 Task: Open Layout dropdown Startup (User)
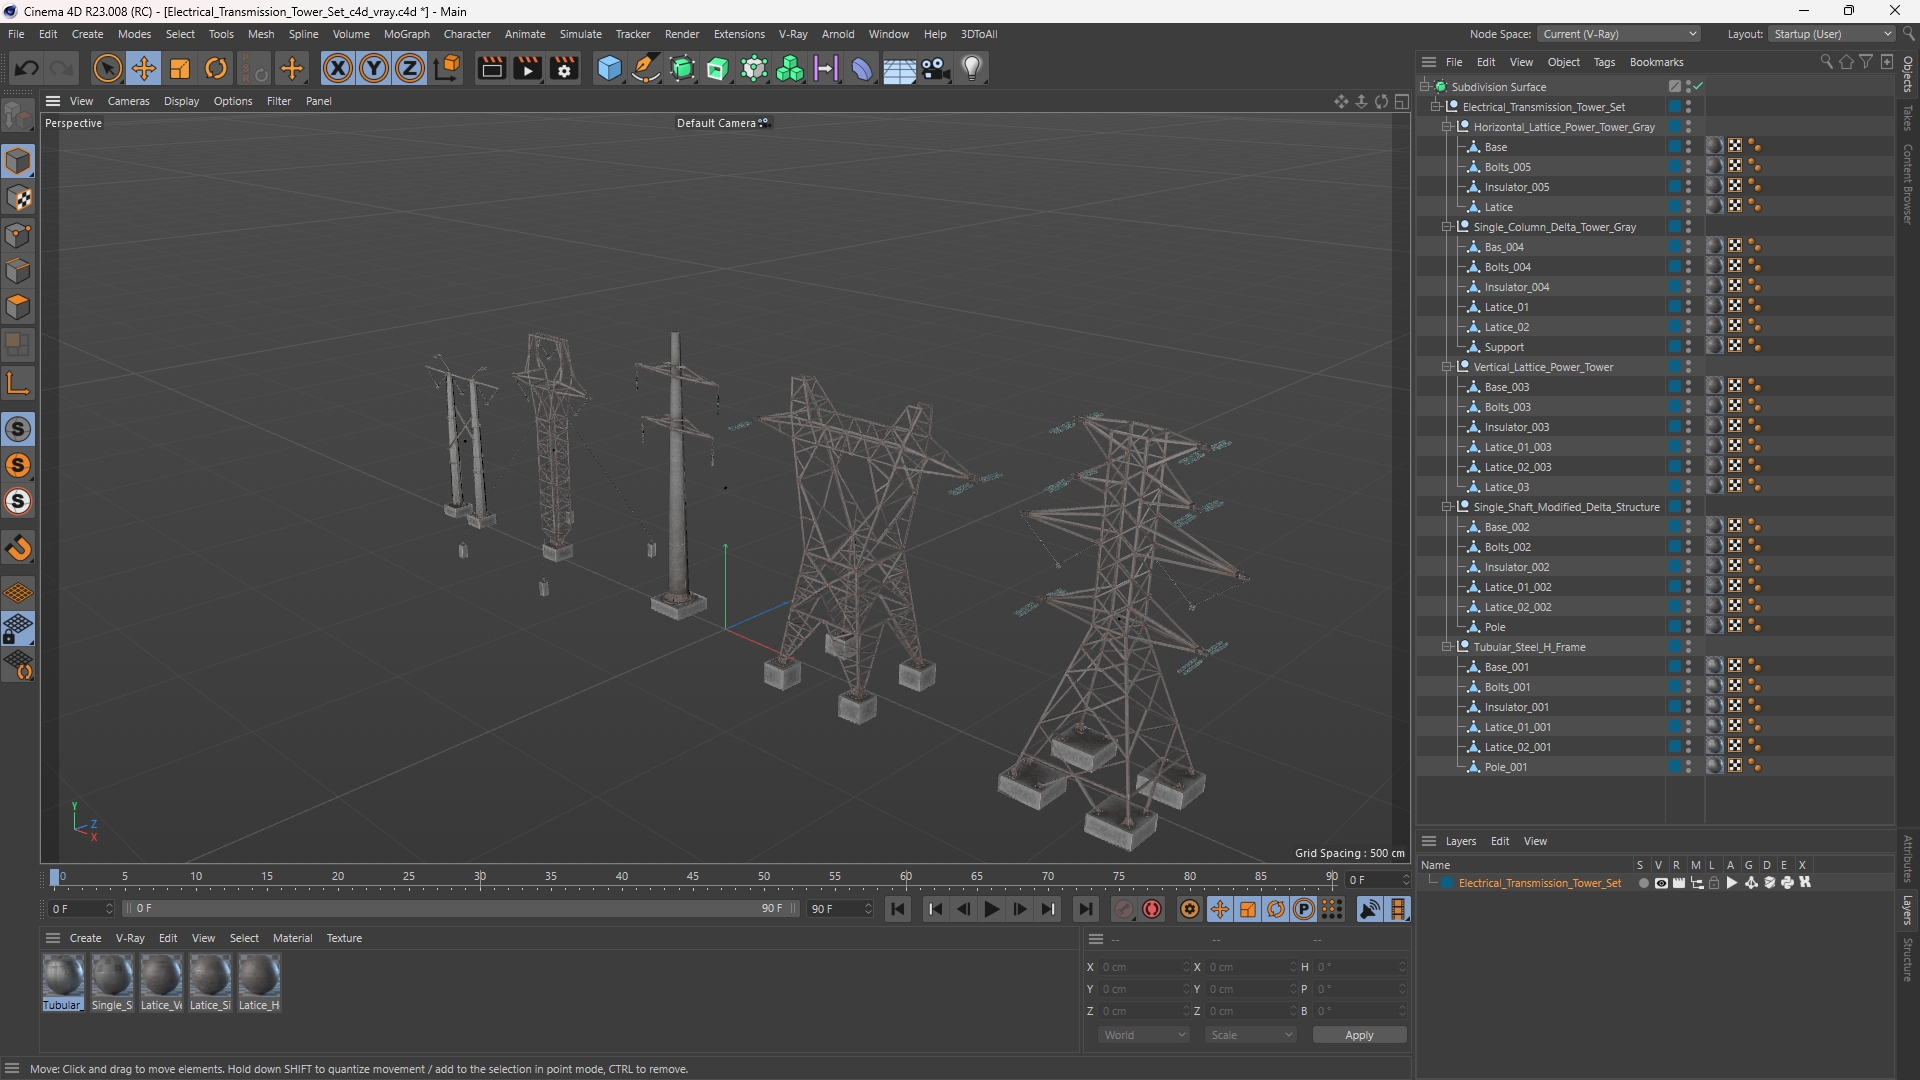pos(1832,34)
